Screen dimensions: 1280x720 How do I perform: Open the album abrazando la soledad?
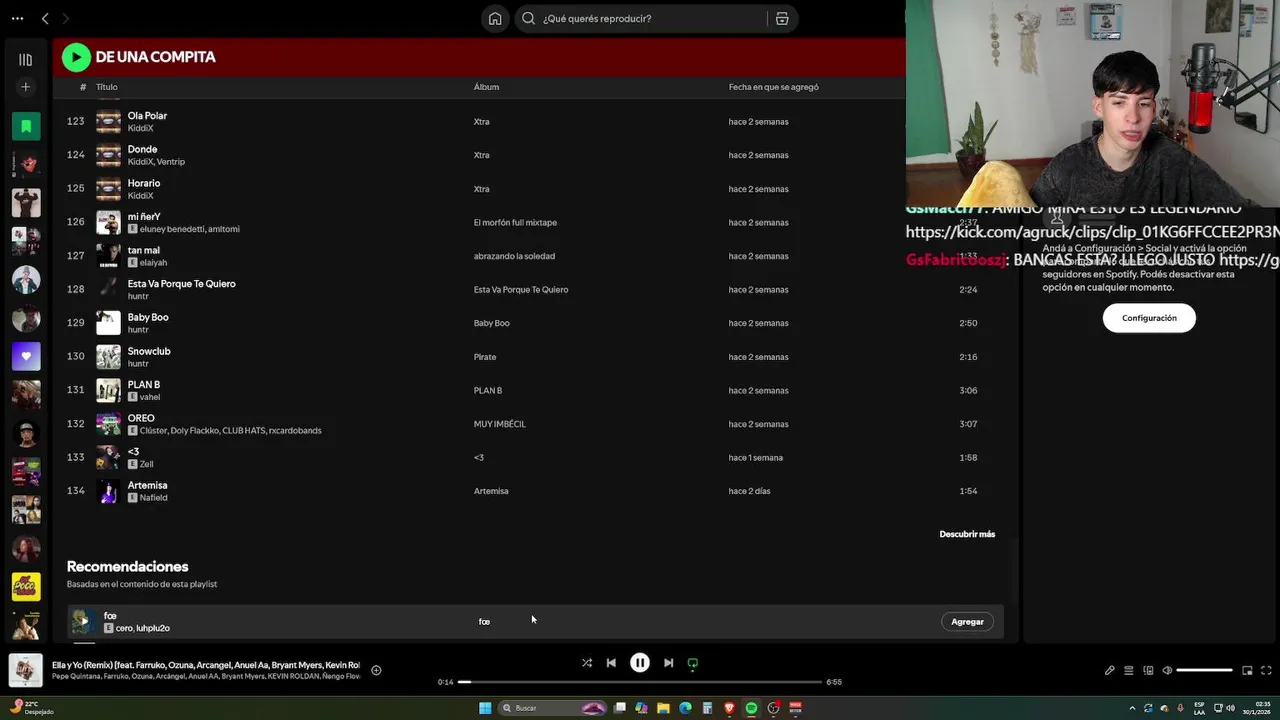(514, 256)
